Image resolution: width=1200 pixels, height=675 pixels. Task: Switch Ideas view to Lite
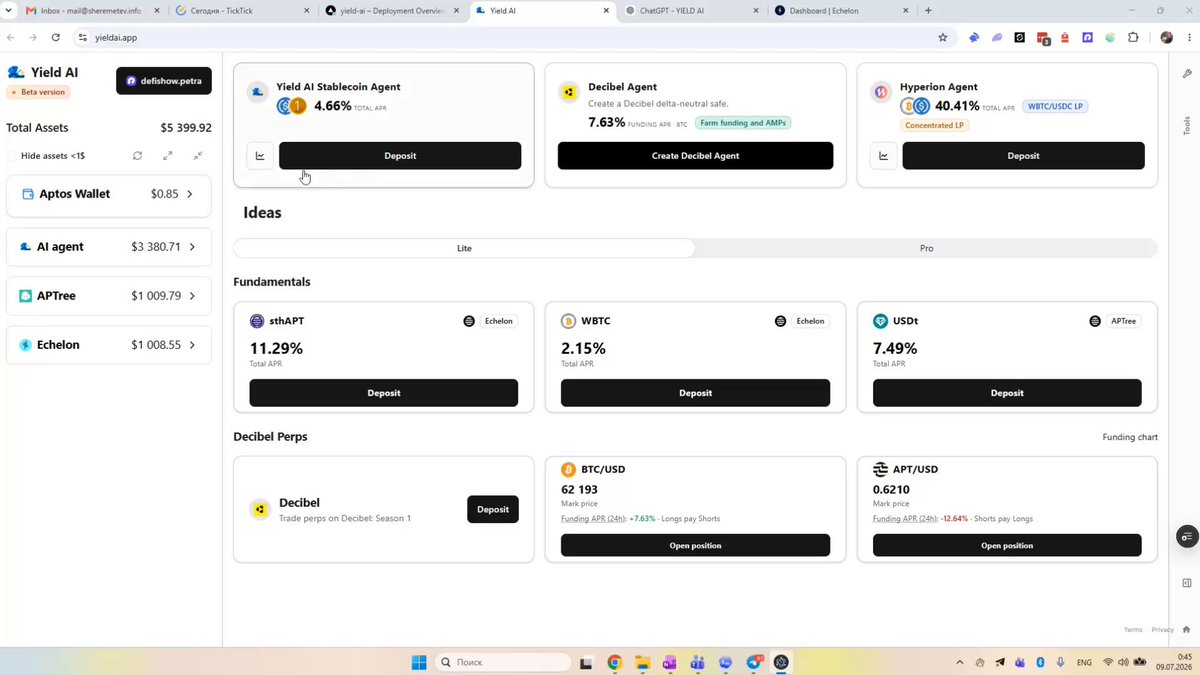click(x=464, y=248)
